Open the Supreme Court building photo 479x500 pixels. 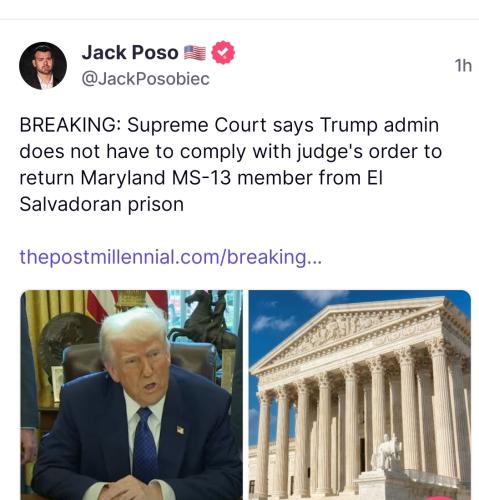[360, 395]
